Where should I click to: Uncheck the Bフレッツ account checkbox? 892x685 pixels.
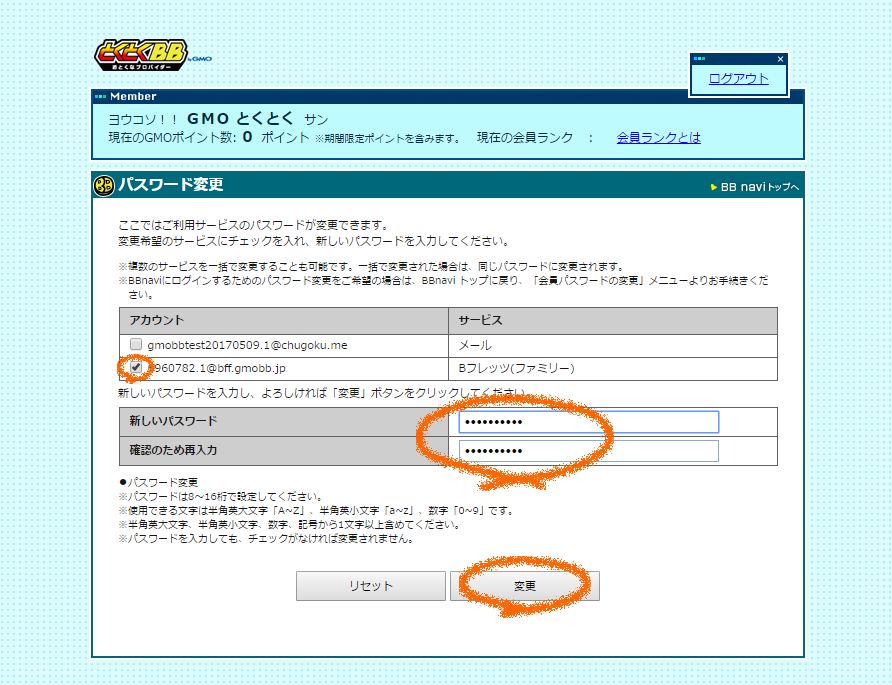(135, 368)
